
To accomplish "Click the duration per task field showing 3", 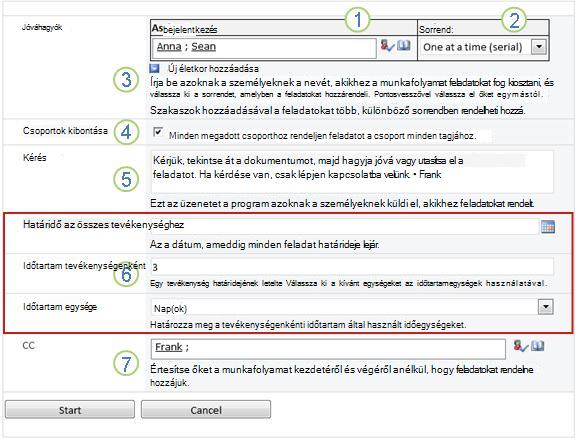I will 352,267.
